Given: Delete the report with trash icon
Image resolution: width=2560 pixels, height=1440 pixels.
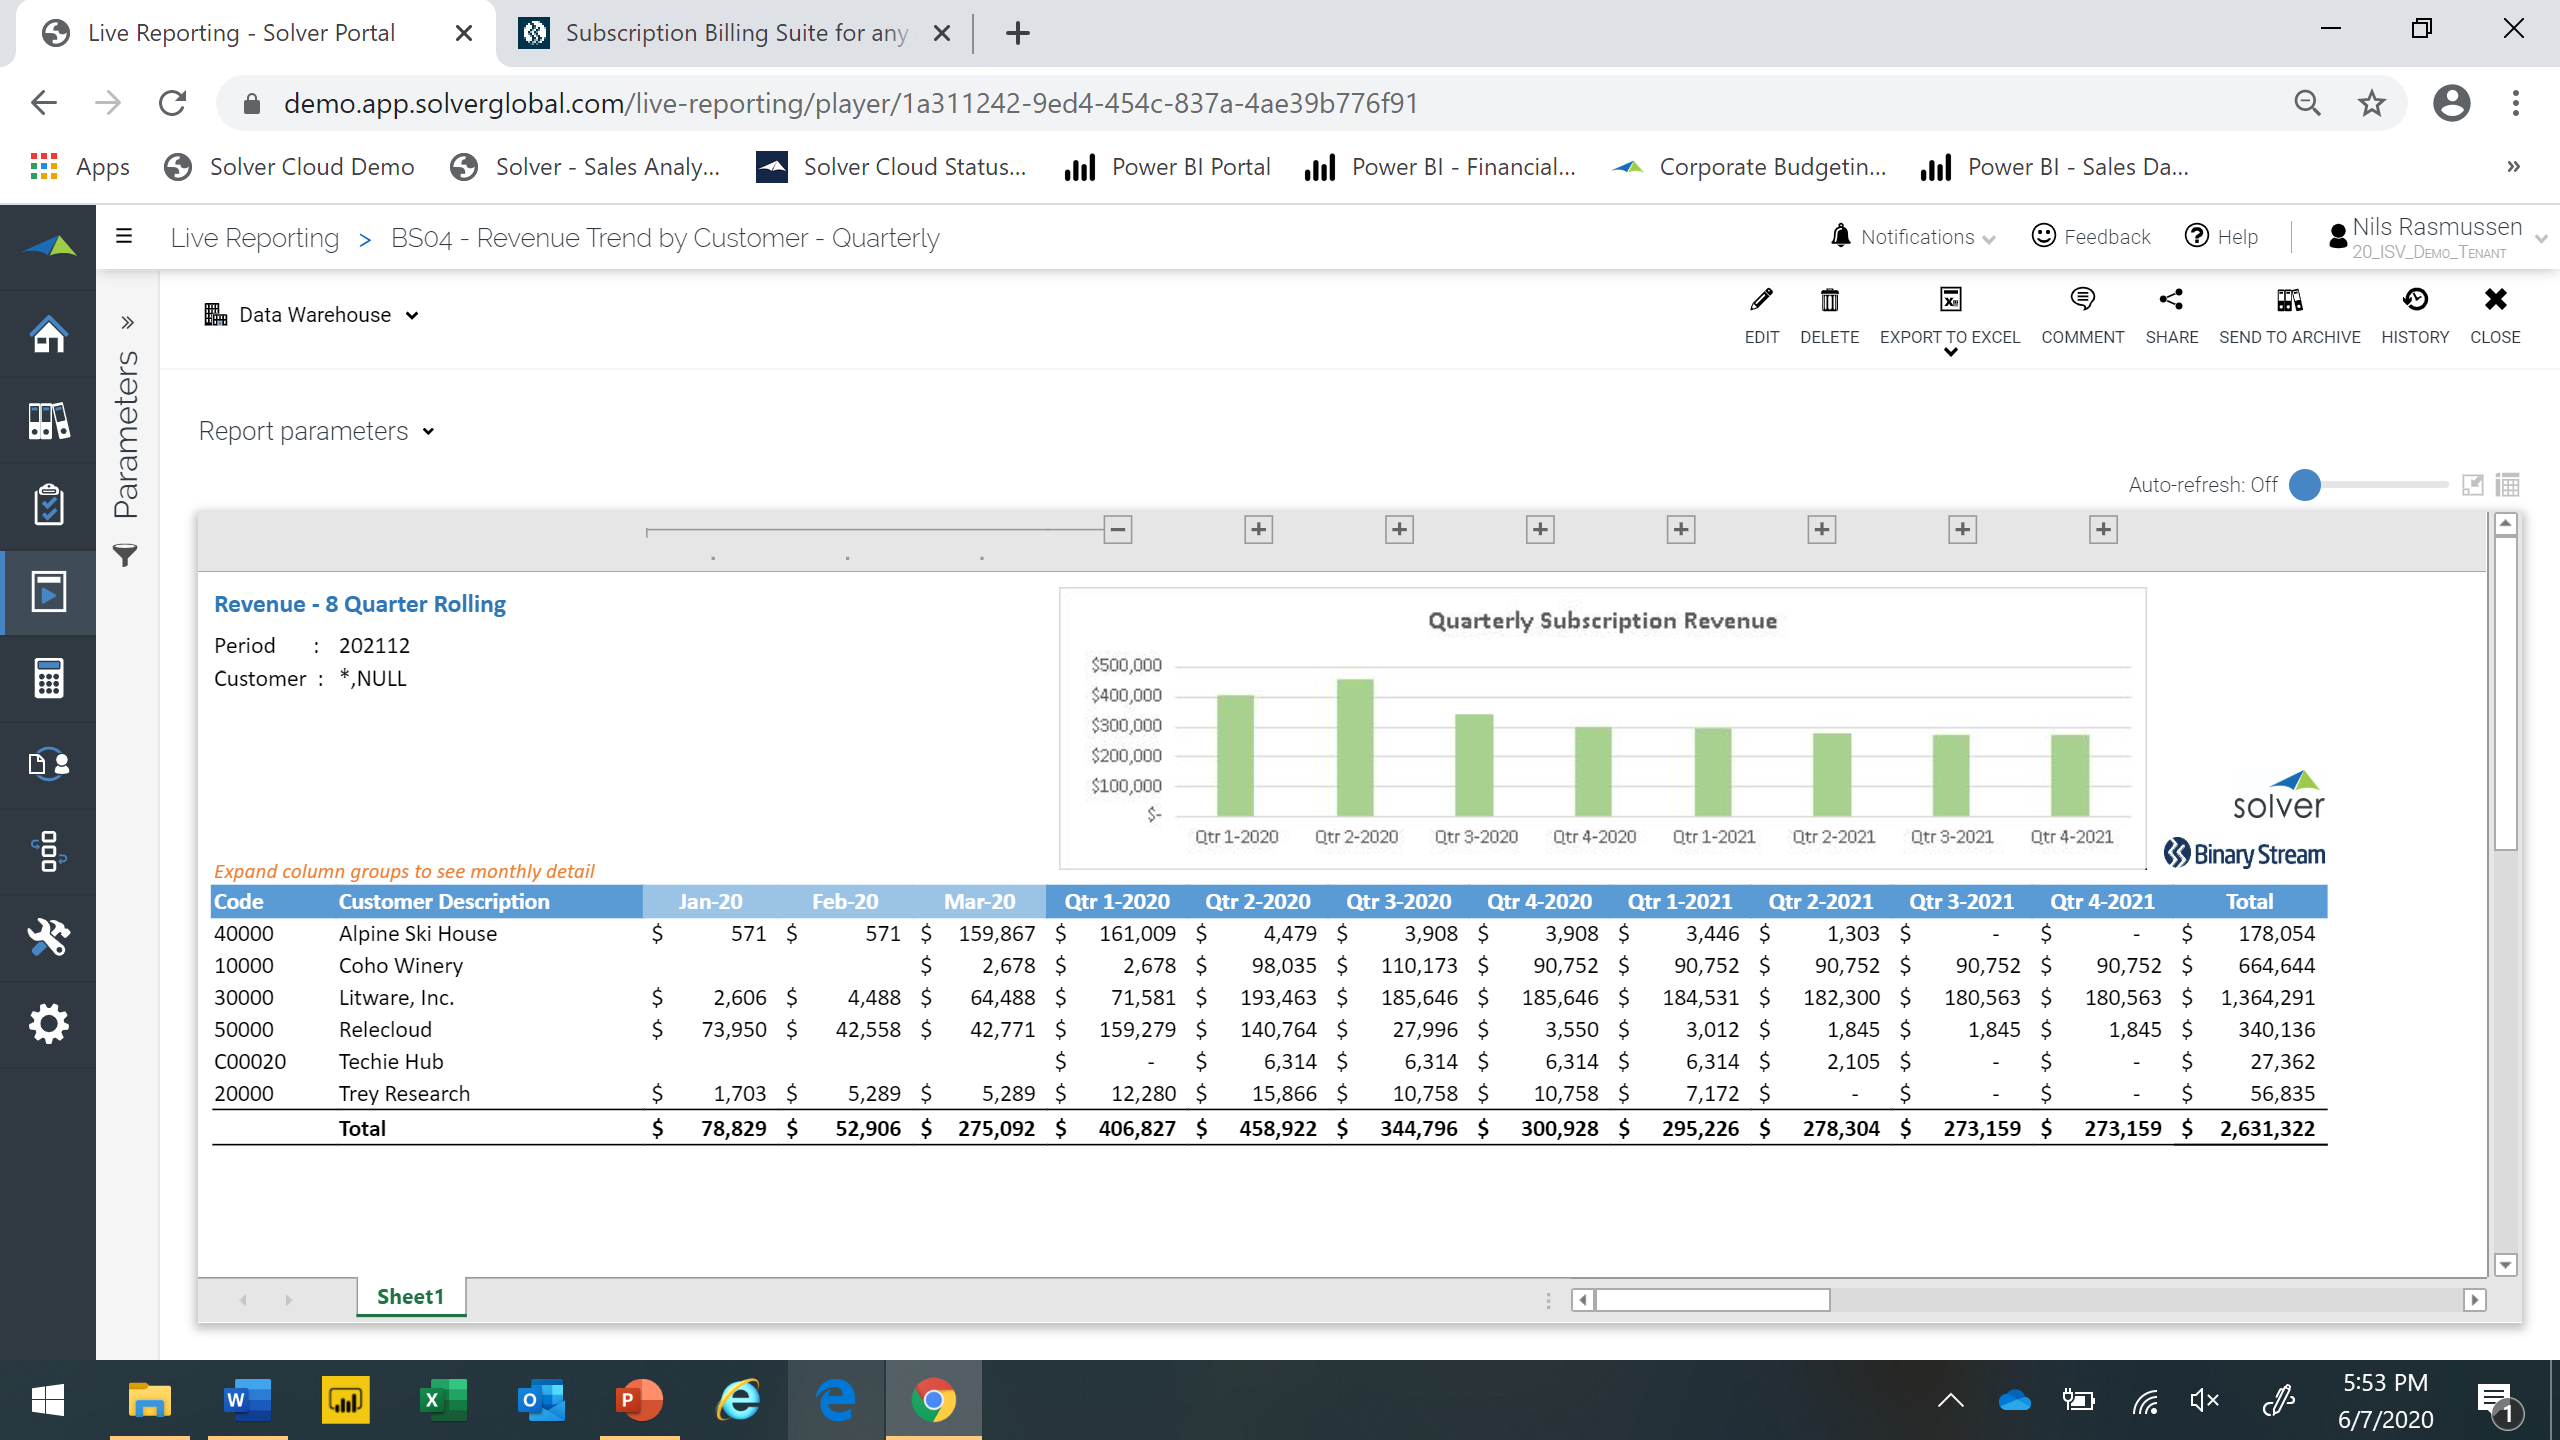Looking at the screenshot, I should click(x=1829, y=300).
